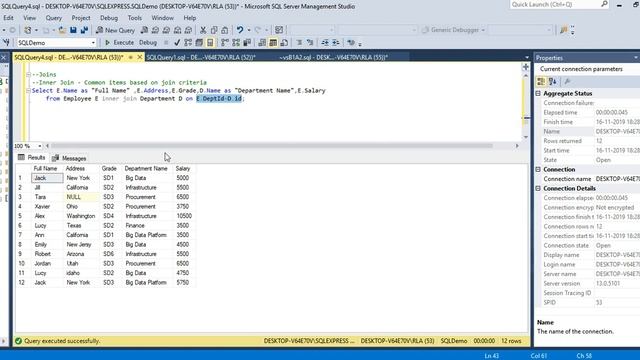Toggle Include Client Statistics
The image size is (640, 360).
247,42
